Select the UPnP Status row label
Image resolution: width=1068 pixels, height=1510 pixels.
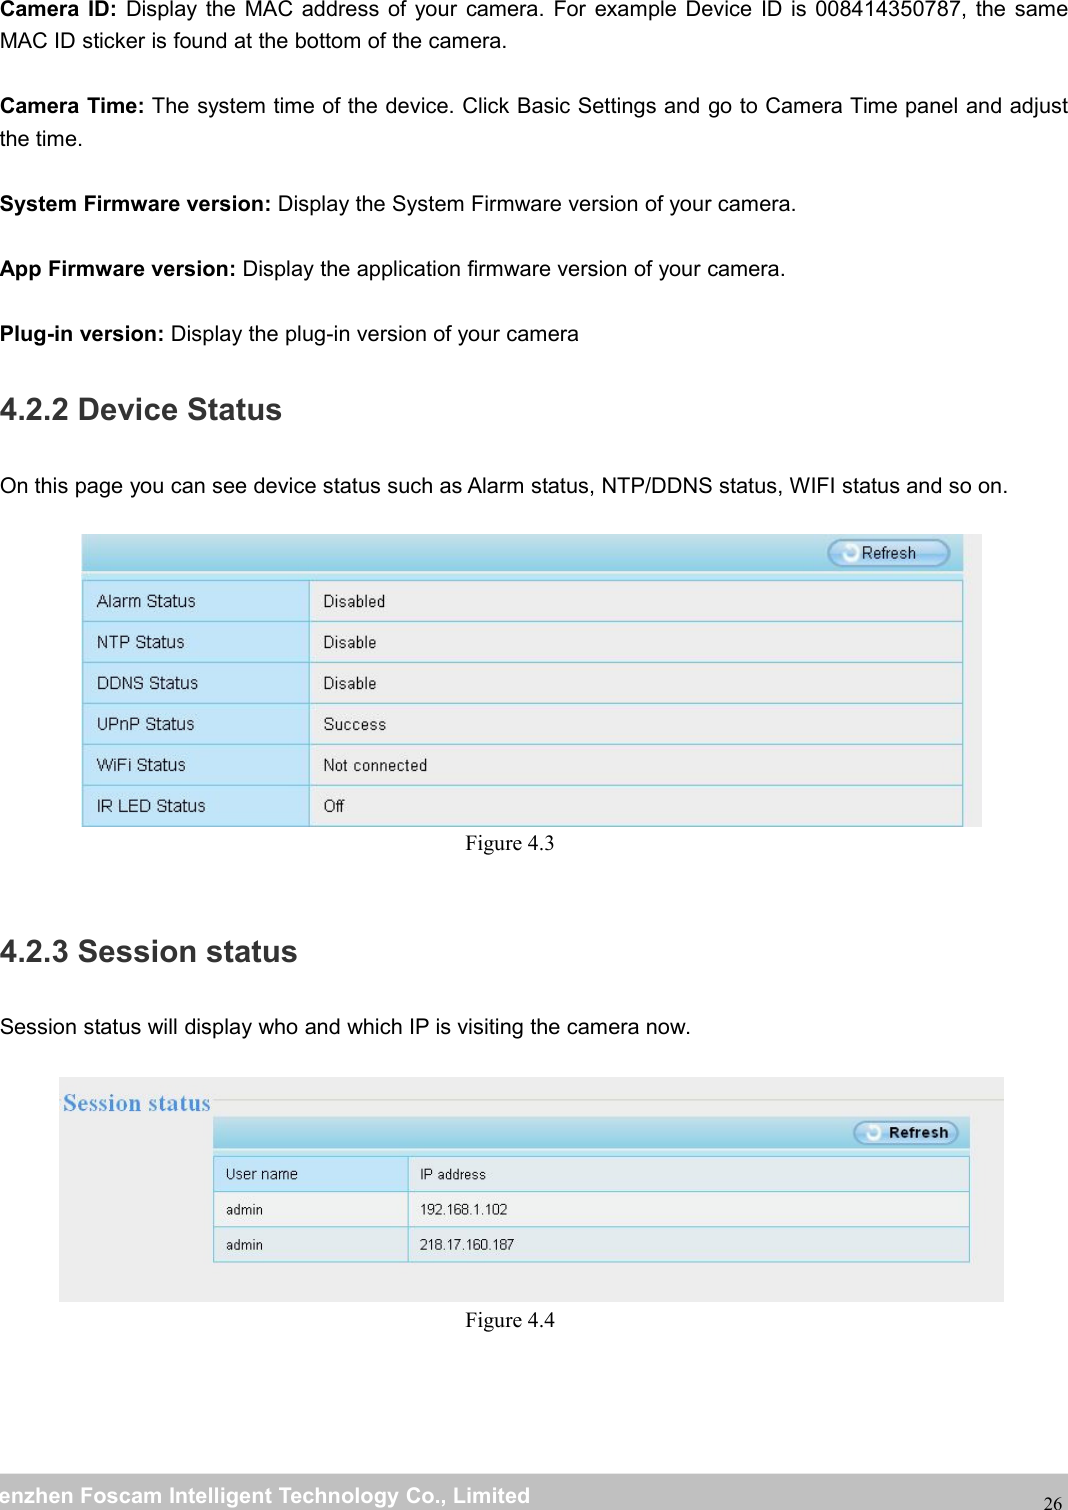click(x=145, y=724)
